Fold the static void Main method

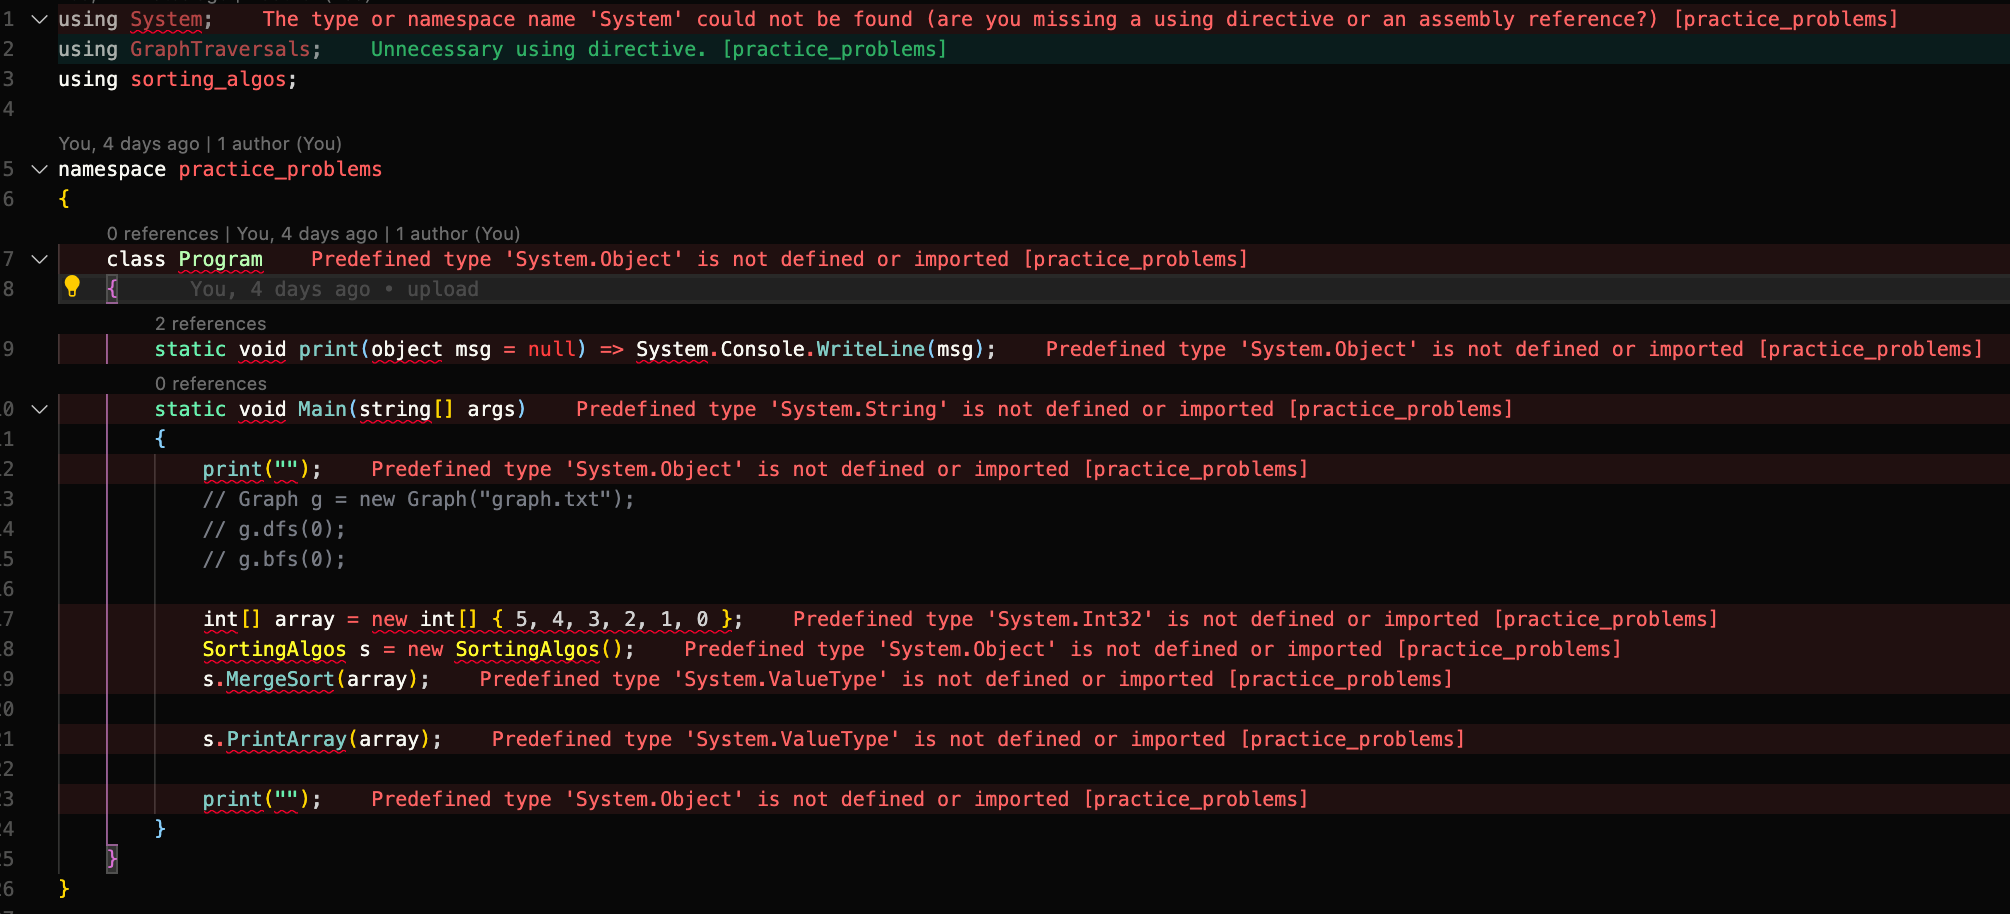[x=40, y=409]
